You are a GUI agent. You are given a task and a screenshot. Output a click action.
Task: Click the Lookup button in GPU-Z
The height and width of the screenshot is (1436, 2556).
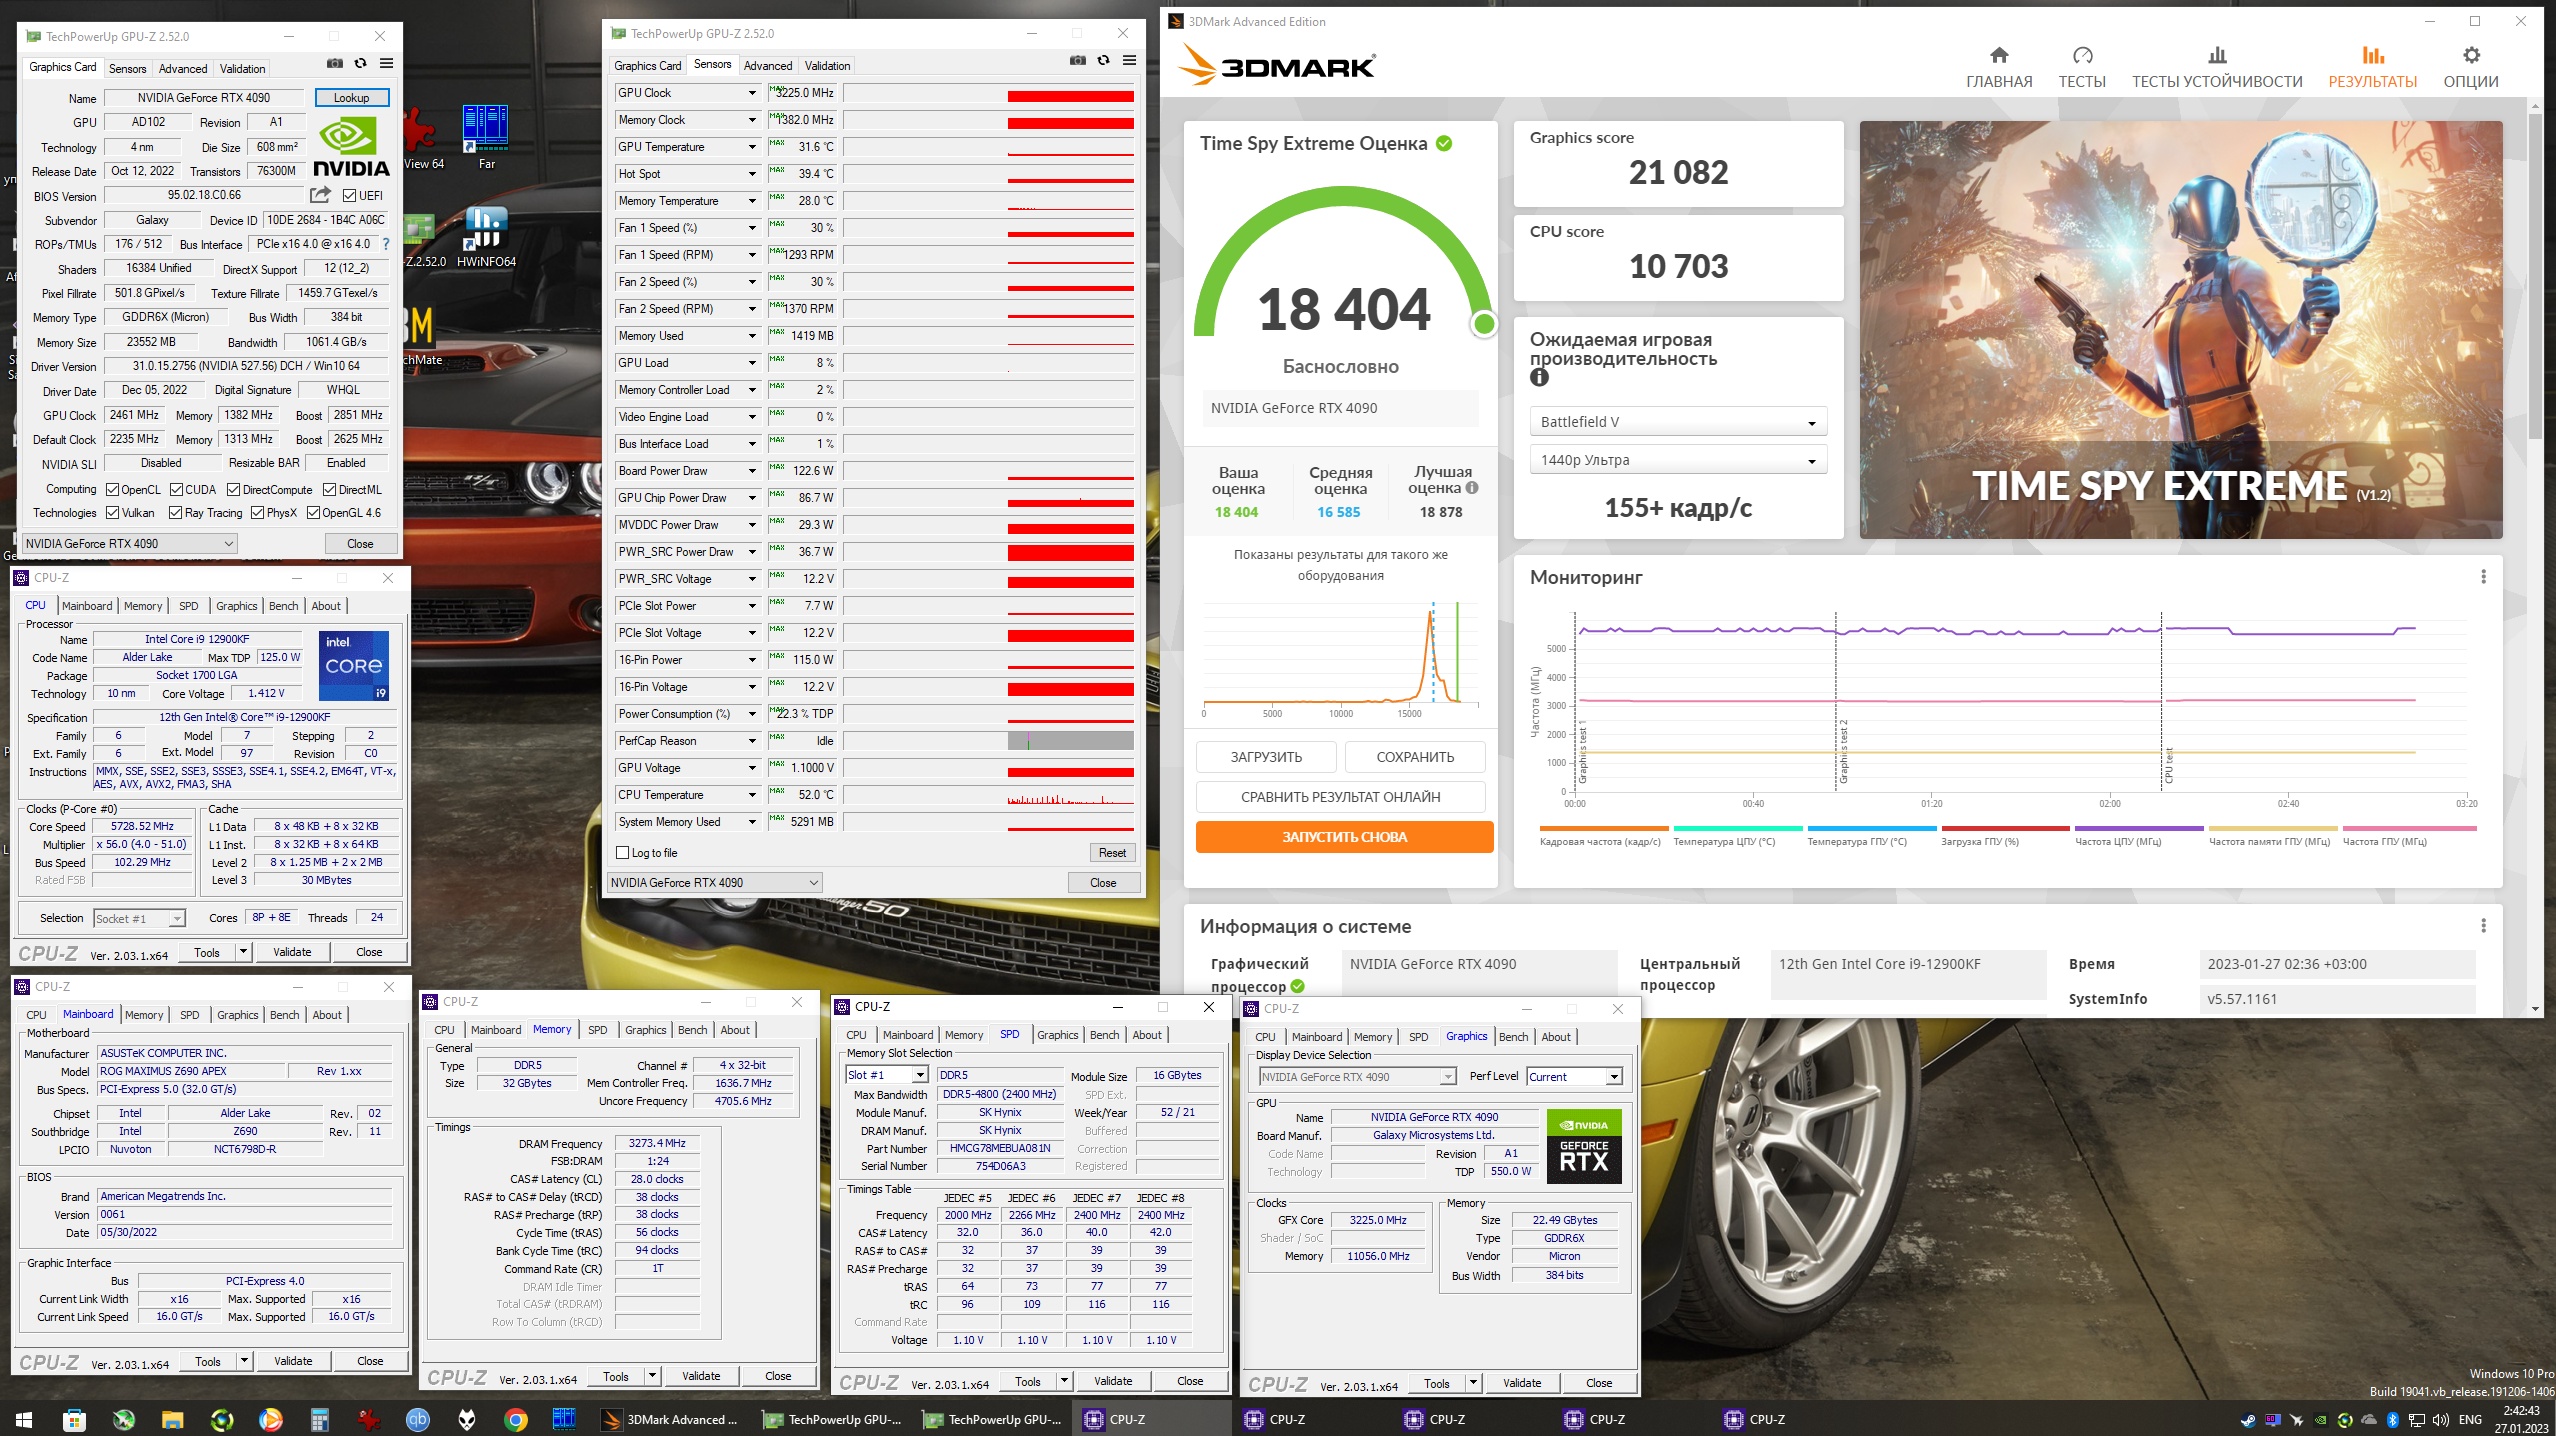[351, 98]
